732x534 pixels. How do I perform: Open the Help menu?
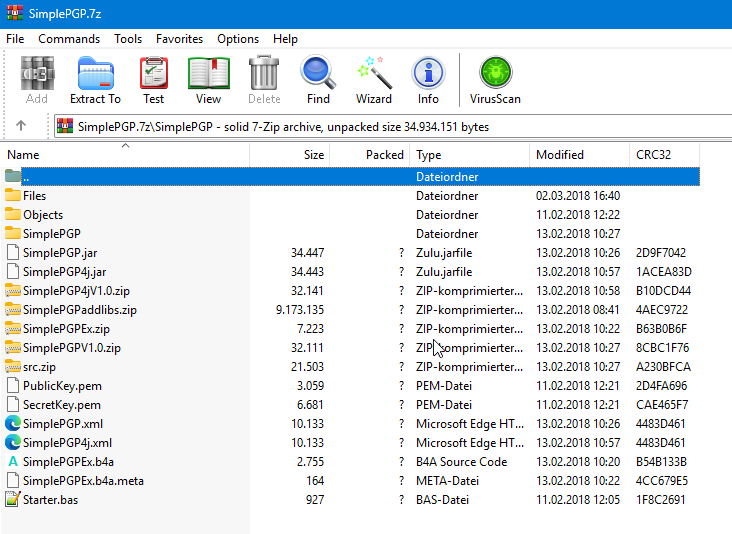click(x=285, y=39)
